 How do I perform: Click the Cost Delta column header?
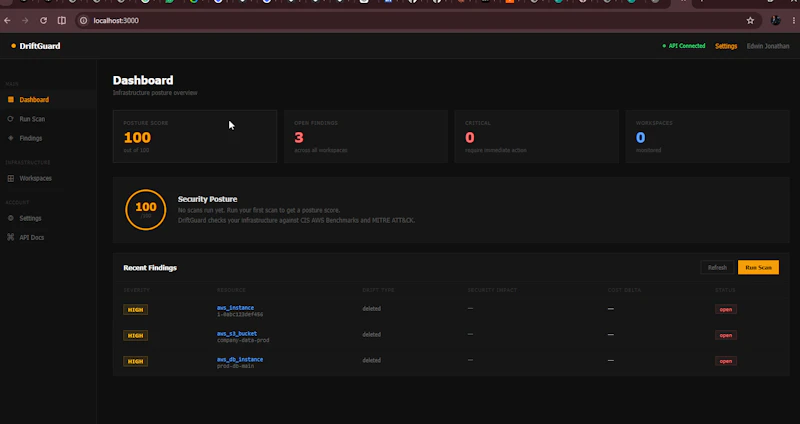(624, 290)
